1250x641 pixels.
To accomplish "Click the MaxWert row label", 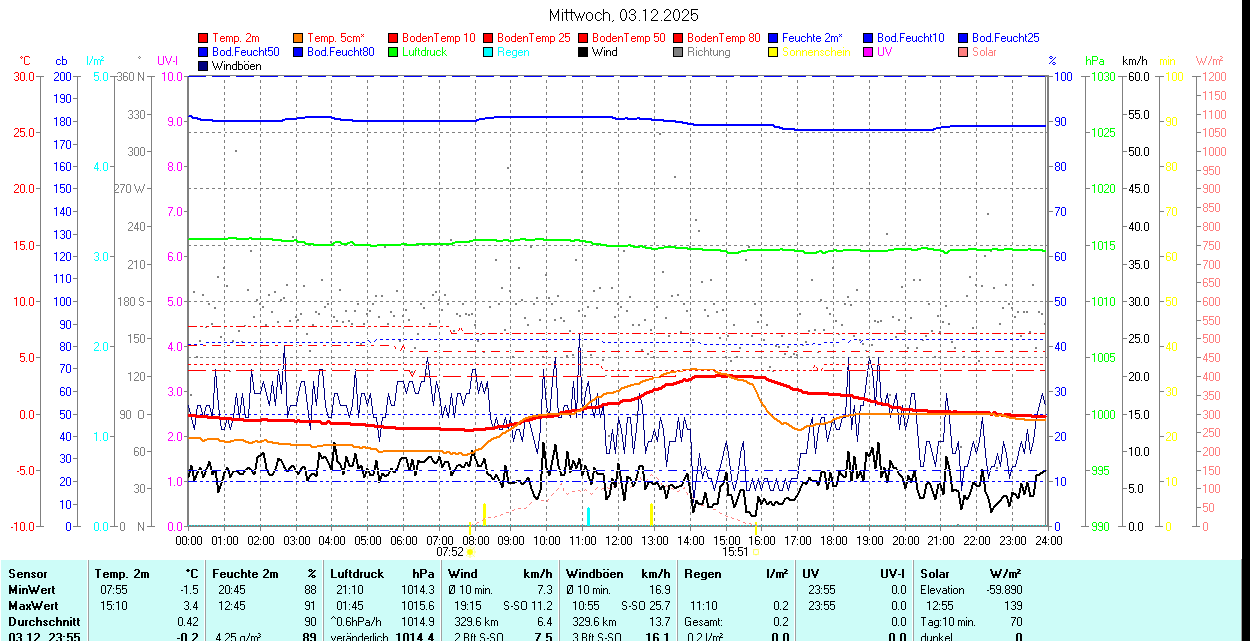I will click(32, 606).
